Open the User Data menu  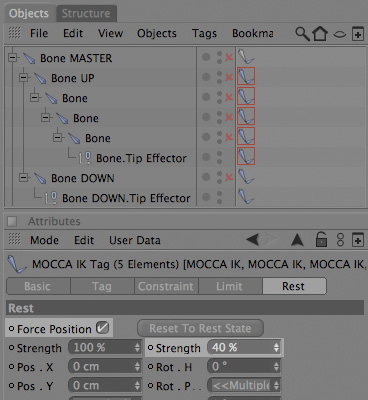[135, 240]
